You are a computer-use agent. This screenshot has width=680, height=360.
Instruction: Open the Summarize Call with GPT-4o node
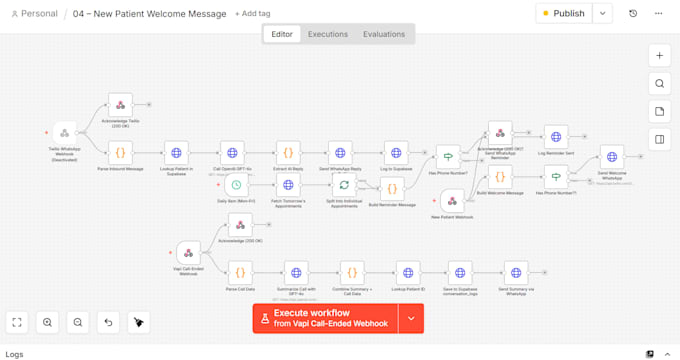(x=296, y=273)
